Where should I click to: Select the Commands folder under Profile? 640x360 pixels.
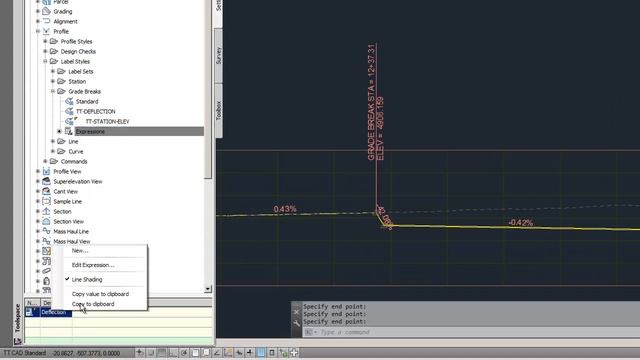click(74, 162)
